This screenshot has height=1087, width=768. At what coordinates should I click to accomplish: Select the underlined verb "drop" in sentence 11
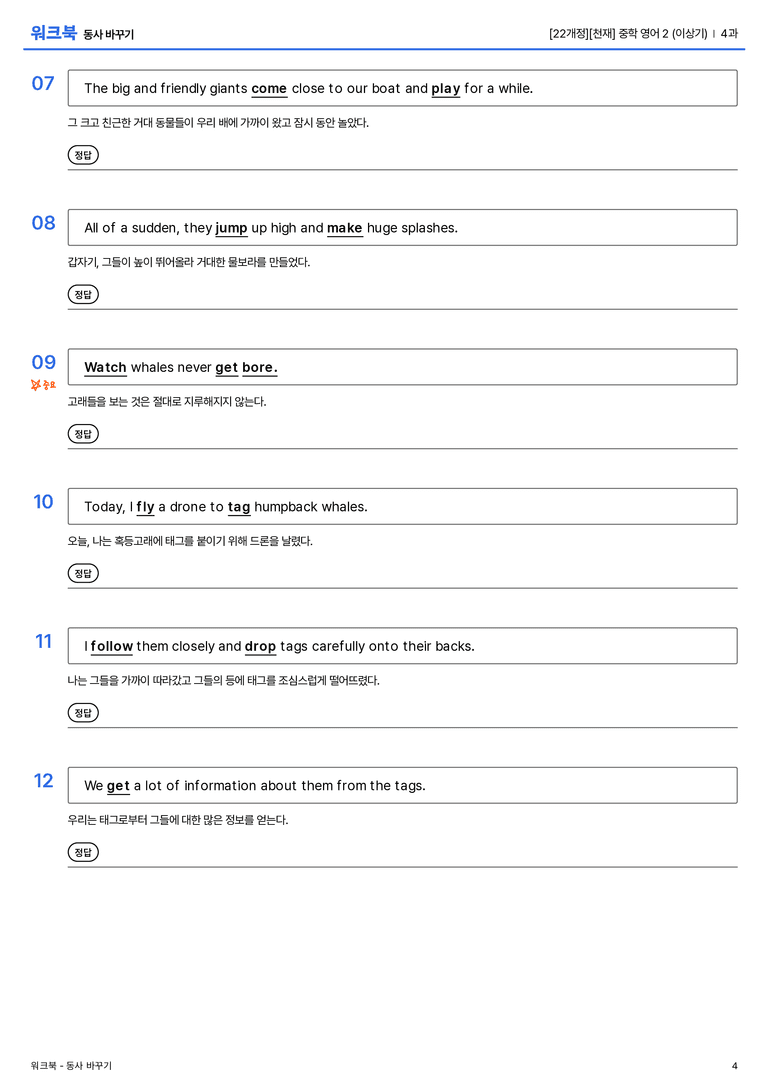[x=261, y=647]
